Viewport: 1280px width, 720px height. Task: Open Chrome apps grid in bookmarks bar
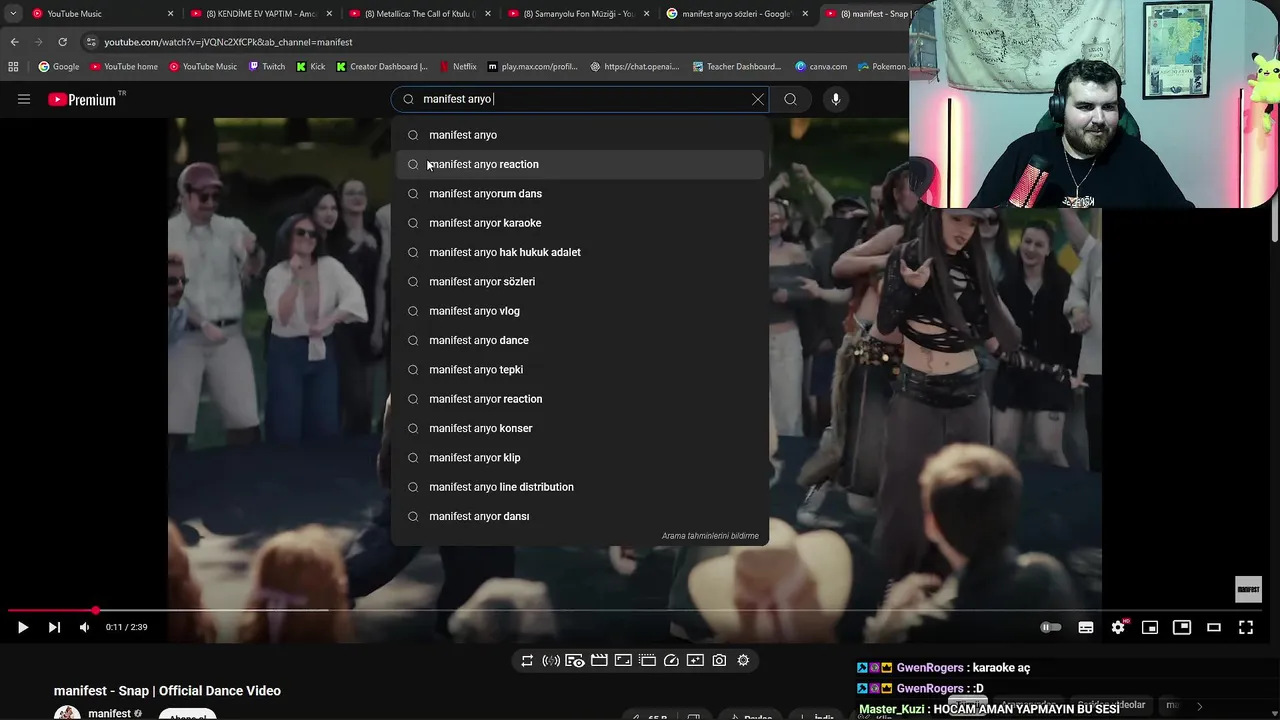(x=13, y=67)
